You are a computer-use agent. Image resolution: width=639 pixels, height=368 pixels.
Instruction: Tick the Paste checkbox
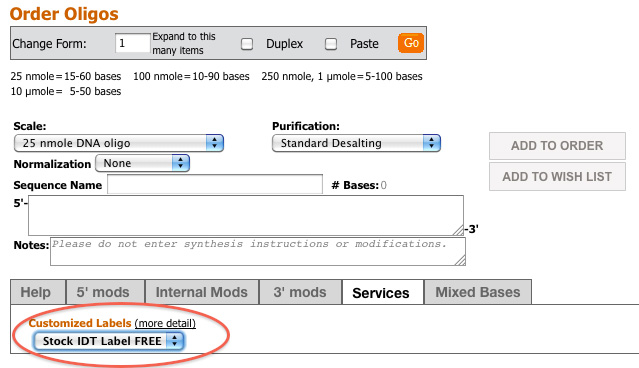331,44
